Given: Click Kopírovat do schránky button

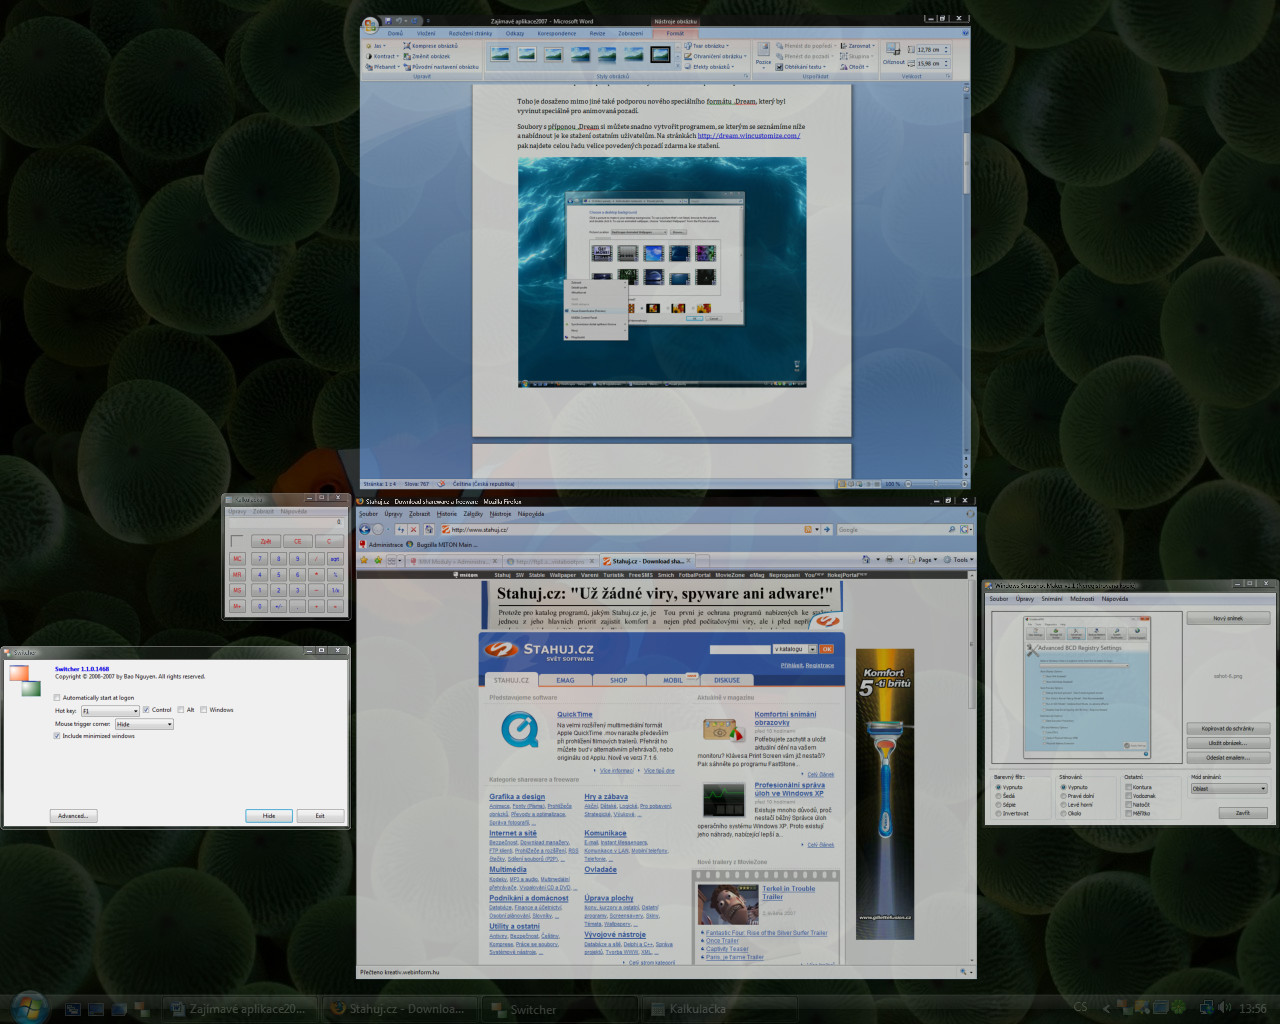Looking at the screenshot, I should [x=1228, y=729].
